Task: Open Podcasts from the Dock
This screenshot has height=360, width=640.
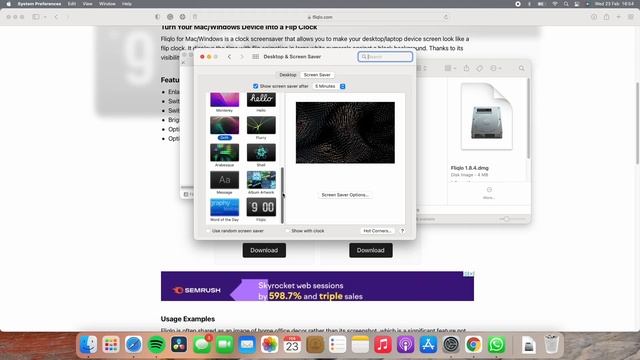Action: 406,345
